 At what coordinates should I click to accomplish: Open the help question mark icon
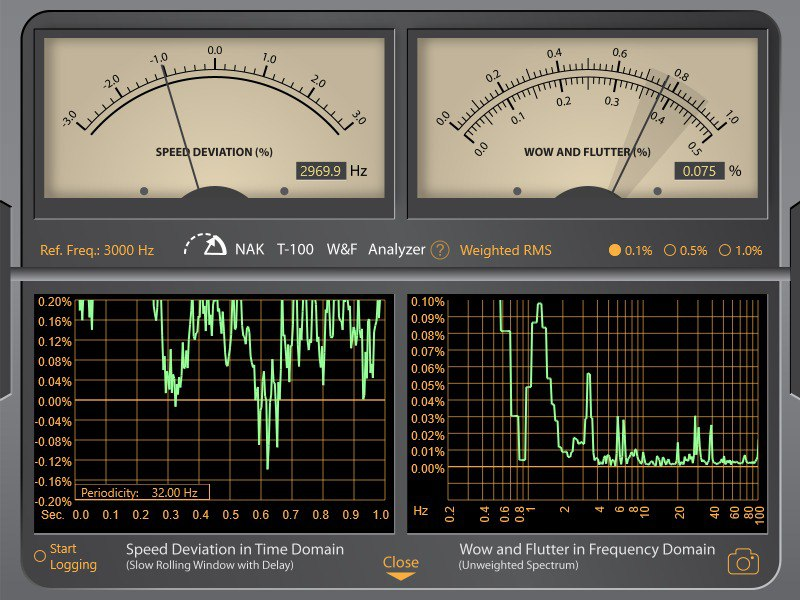440,250
